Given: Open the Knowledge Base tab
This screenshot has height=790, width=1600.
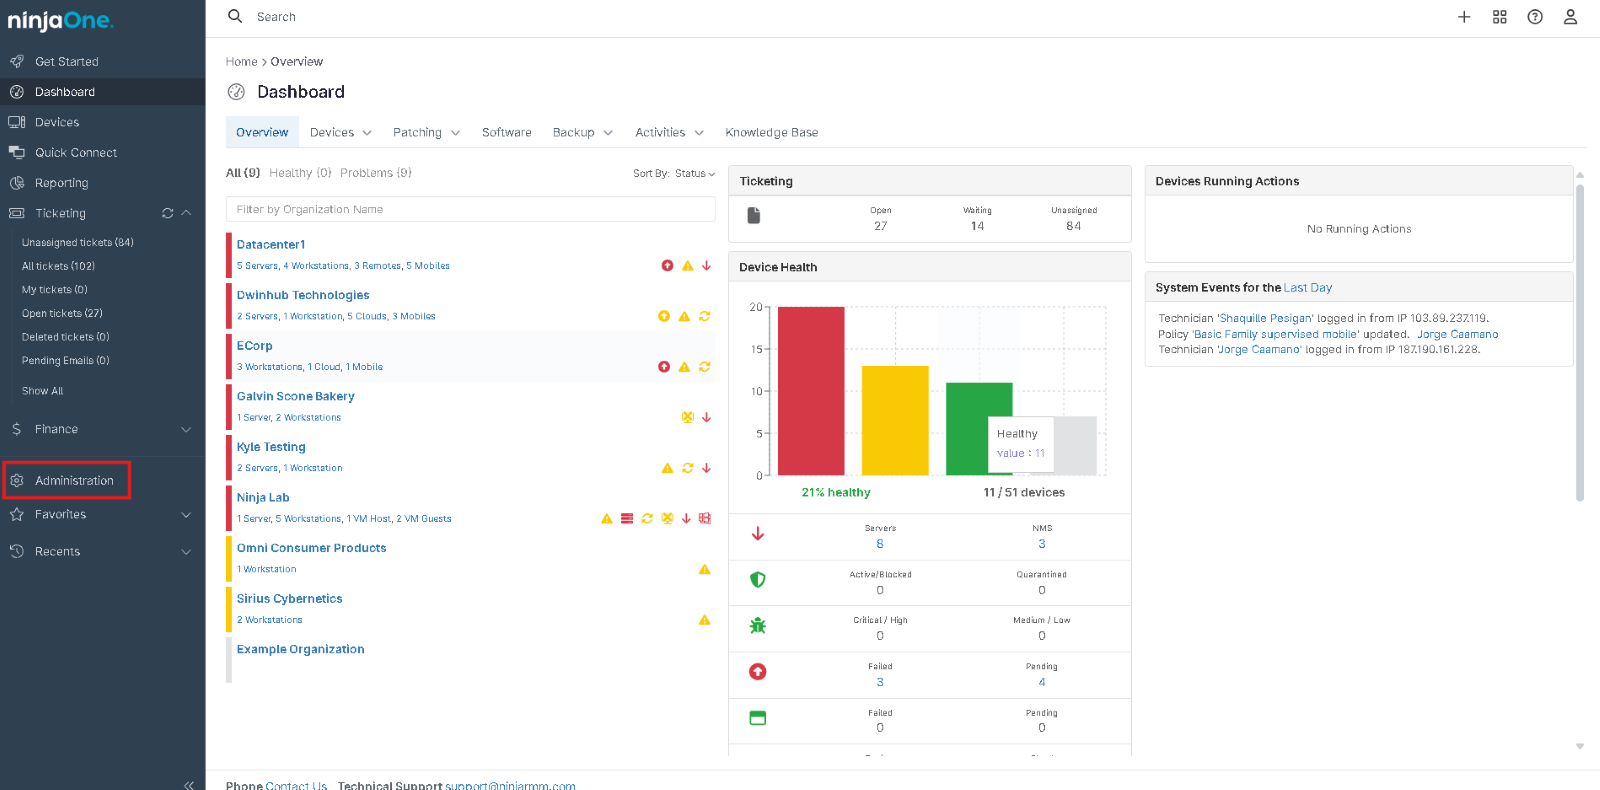Looking at the screenshot, I should coord(771,133).
